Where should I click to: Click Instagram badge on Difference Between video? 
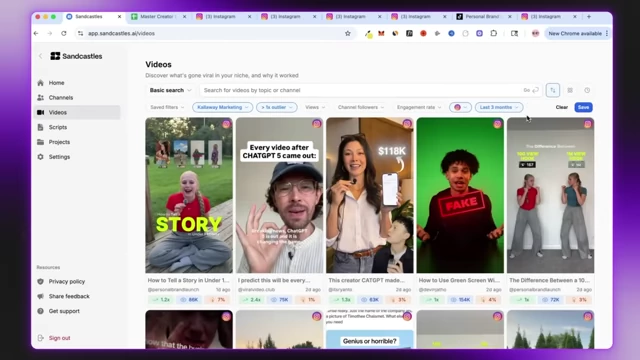(x=588, y=124)
